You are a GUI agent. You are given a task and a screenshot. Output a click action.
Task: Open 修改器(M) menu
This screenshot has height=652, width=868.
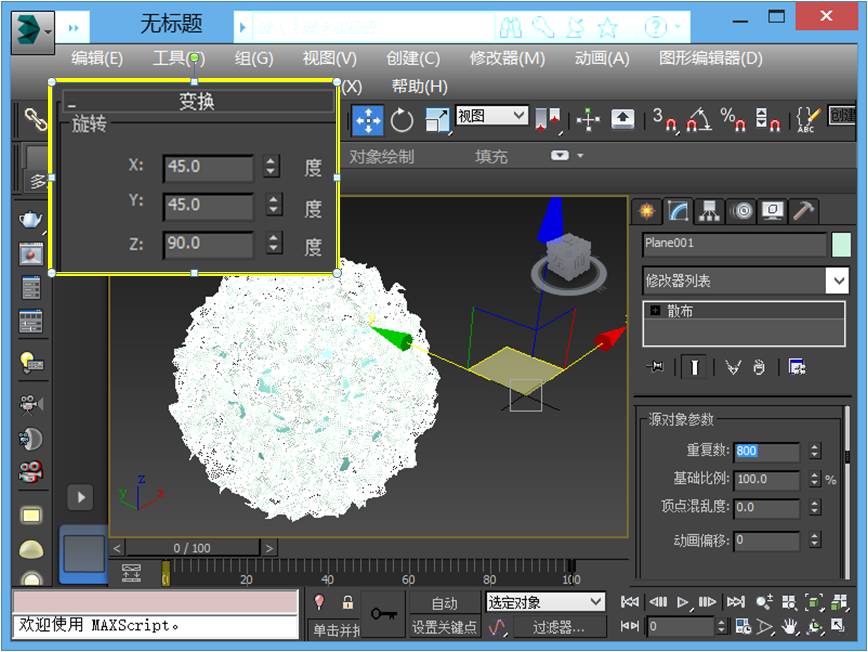(507, 58)
